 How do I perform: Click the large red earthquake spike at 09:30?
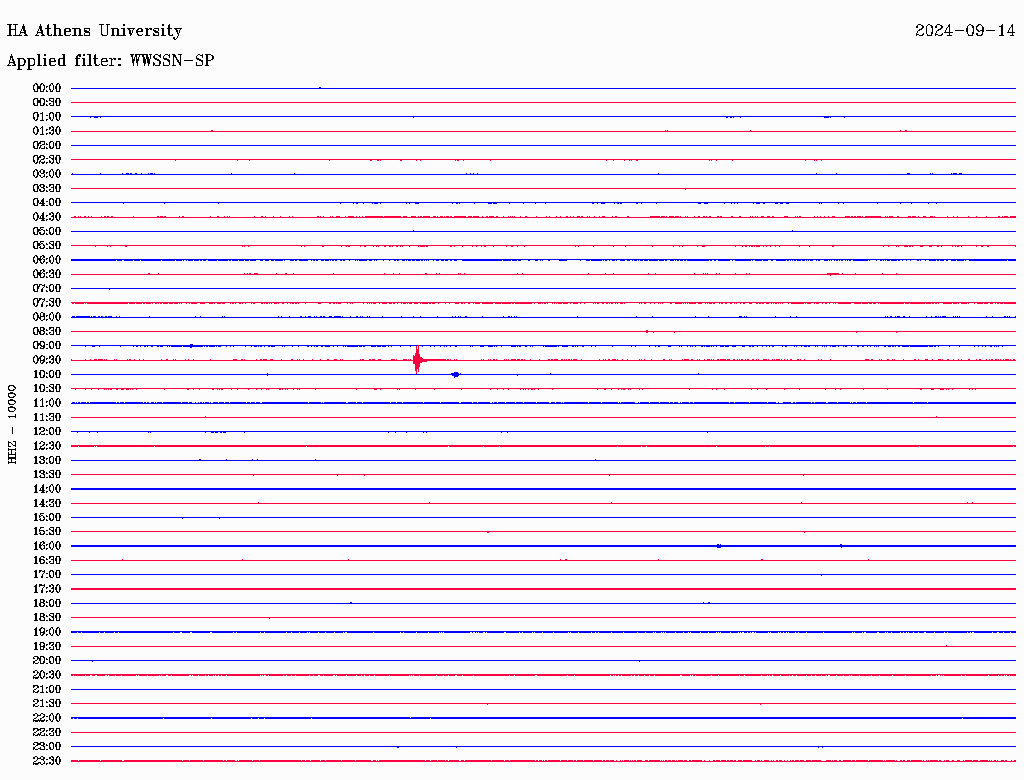tap(417, 359)
